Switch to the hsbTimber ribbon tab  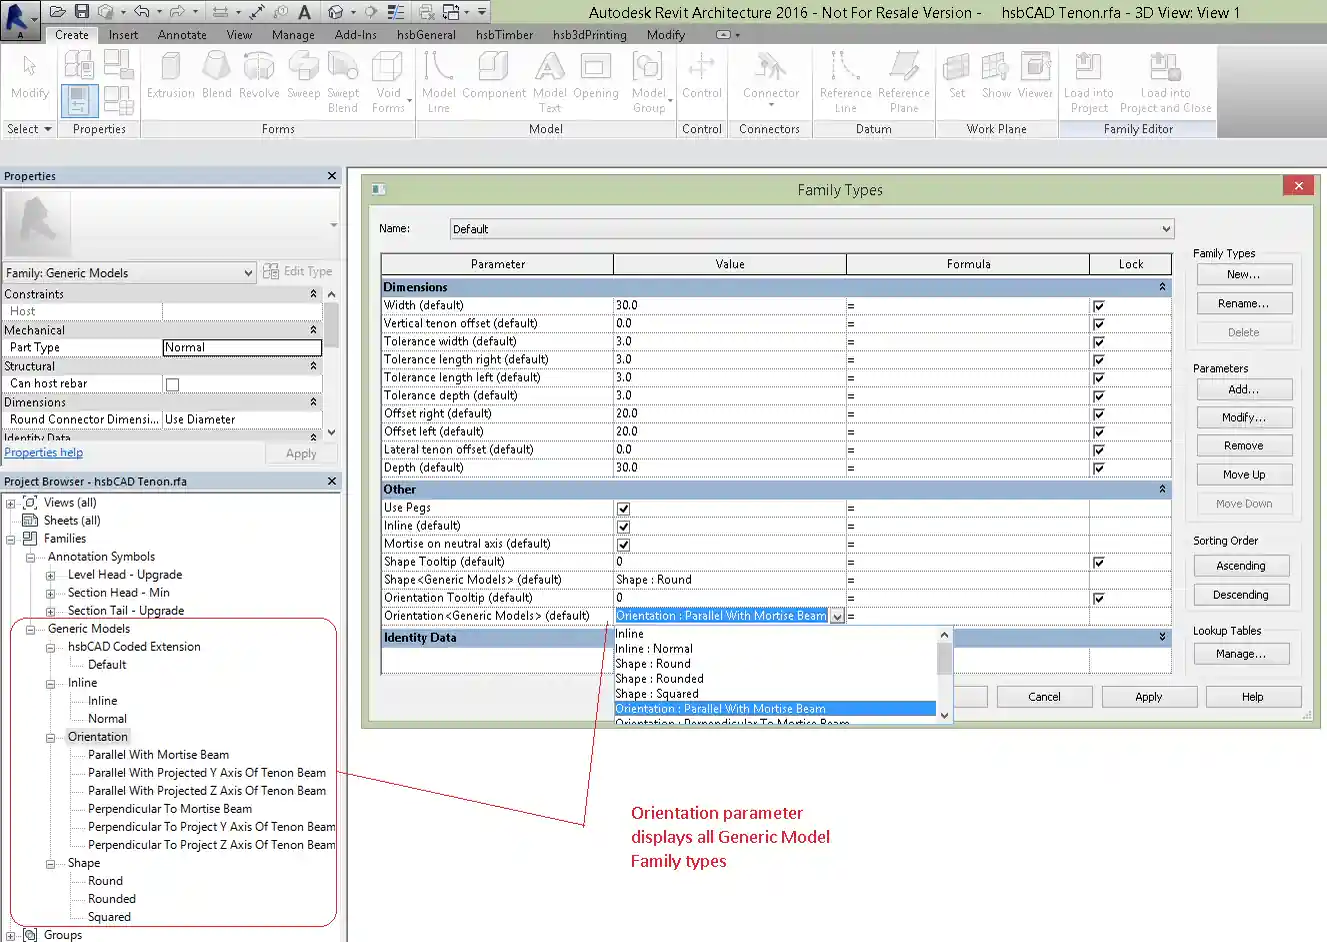(504, 34)
